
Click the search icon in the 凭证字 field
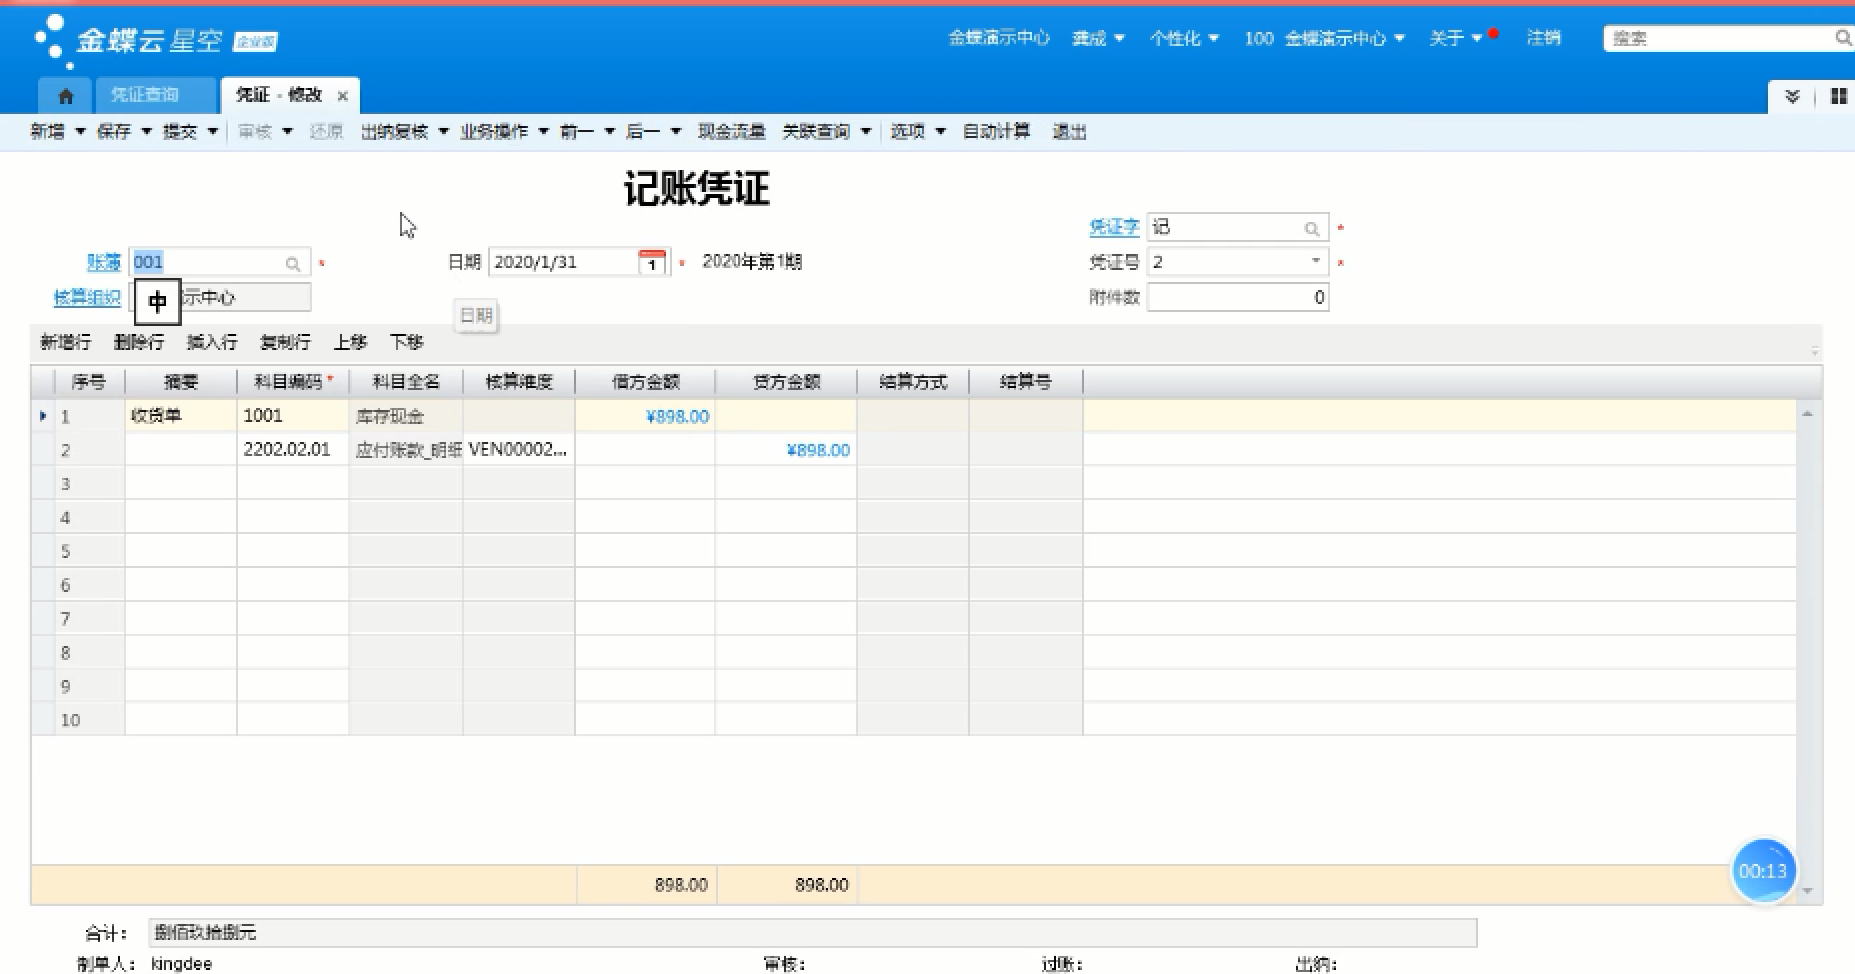coord(1312,229)
